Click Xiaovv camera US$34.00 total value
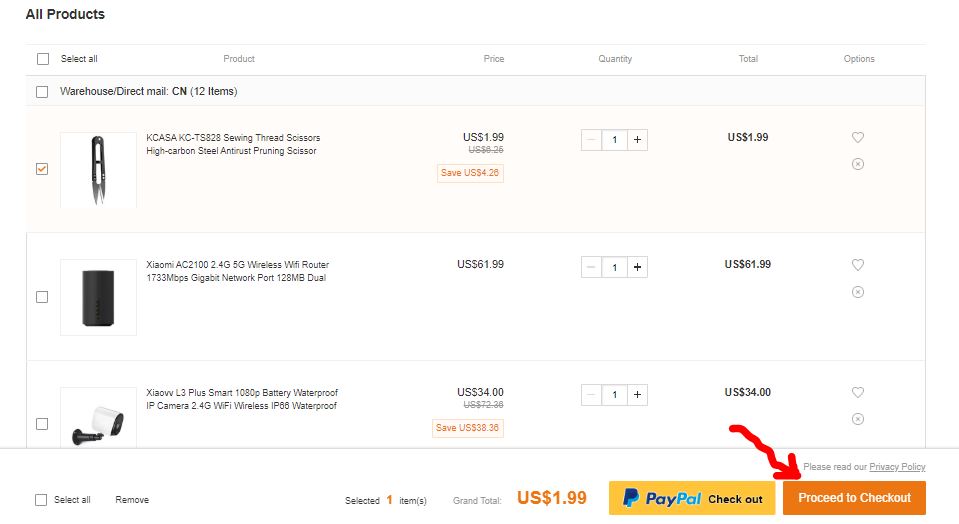 pos(747,392)
